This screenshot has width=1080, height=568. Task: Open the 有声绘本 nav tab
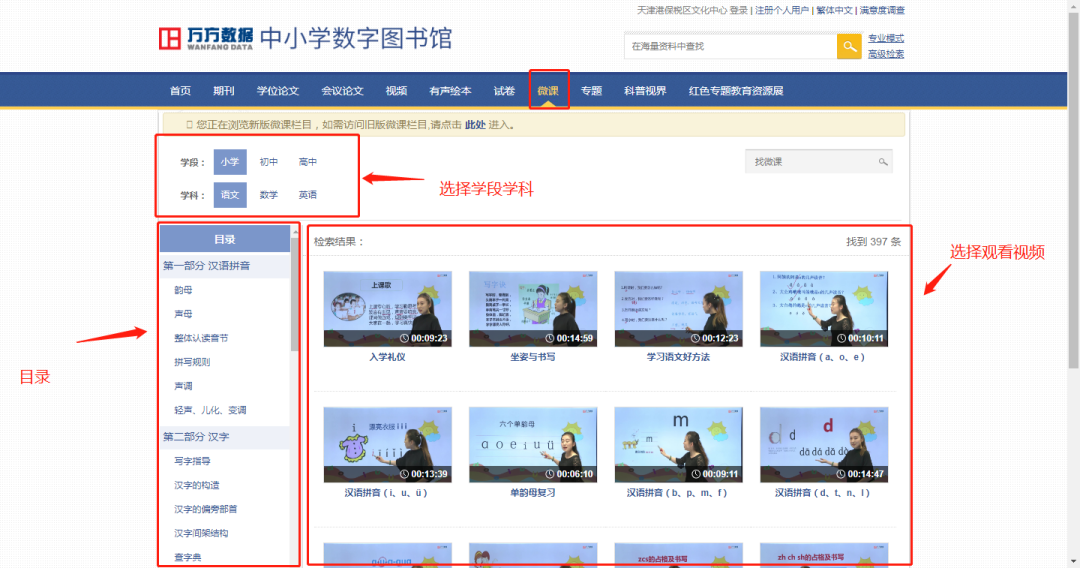450,91
